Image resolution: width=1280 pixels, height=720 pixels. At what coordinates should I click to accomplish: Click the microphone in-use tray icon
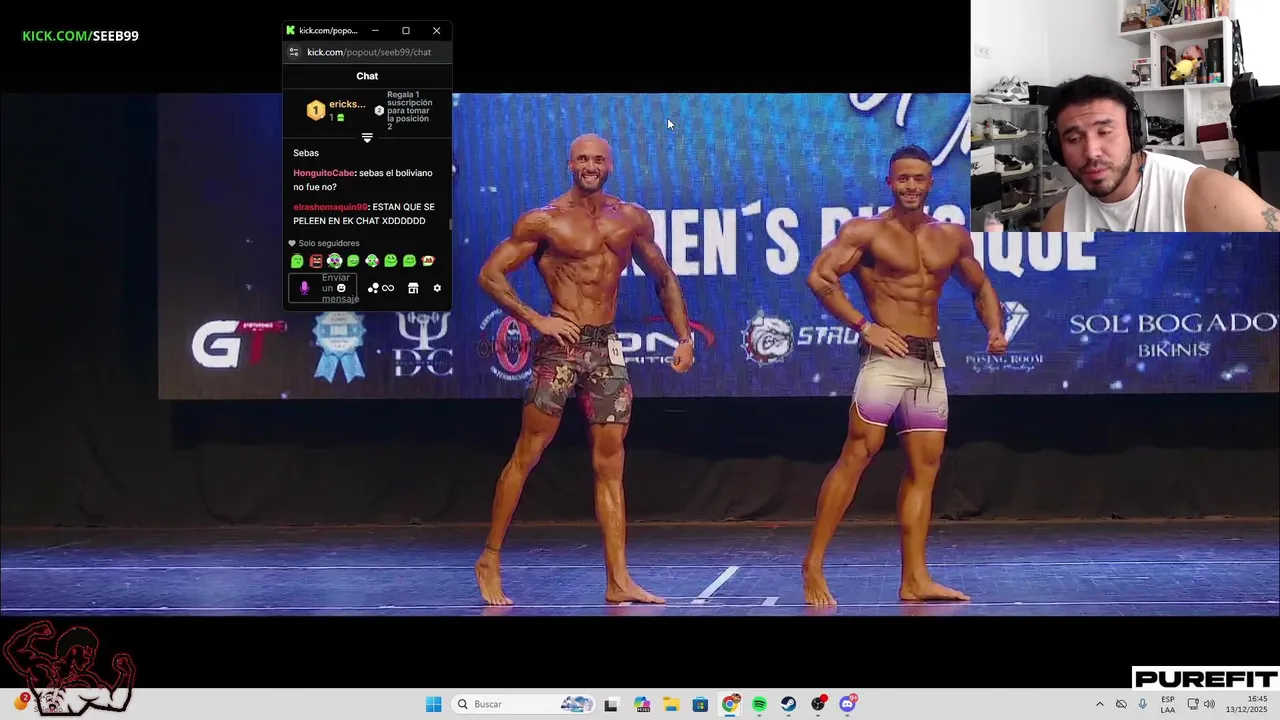tap(1142, 704)
